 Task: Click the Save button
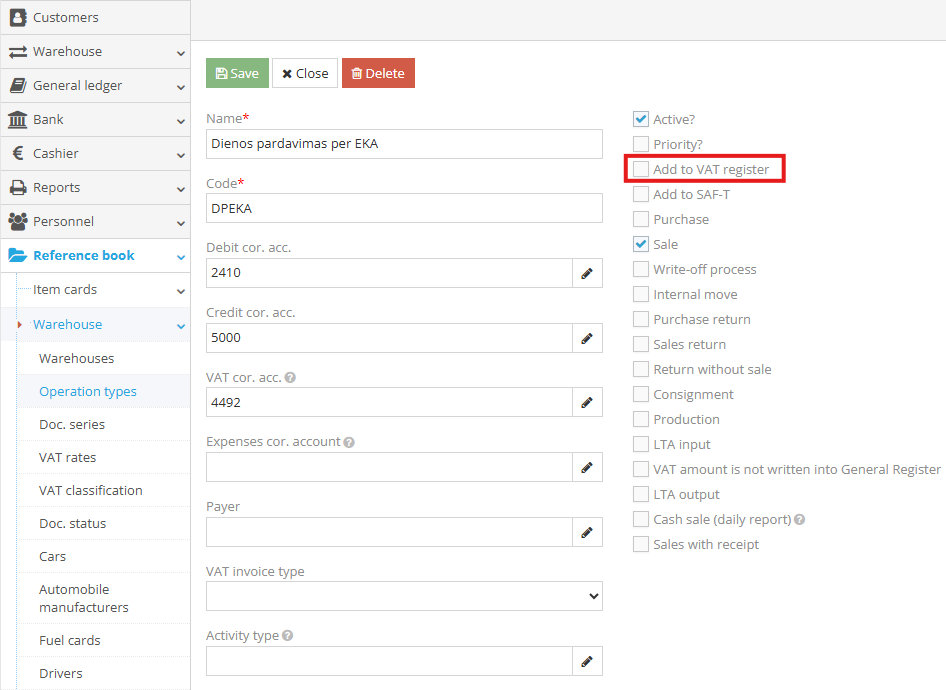(237, 72)
